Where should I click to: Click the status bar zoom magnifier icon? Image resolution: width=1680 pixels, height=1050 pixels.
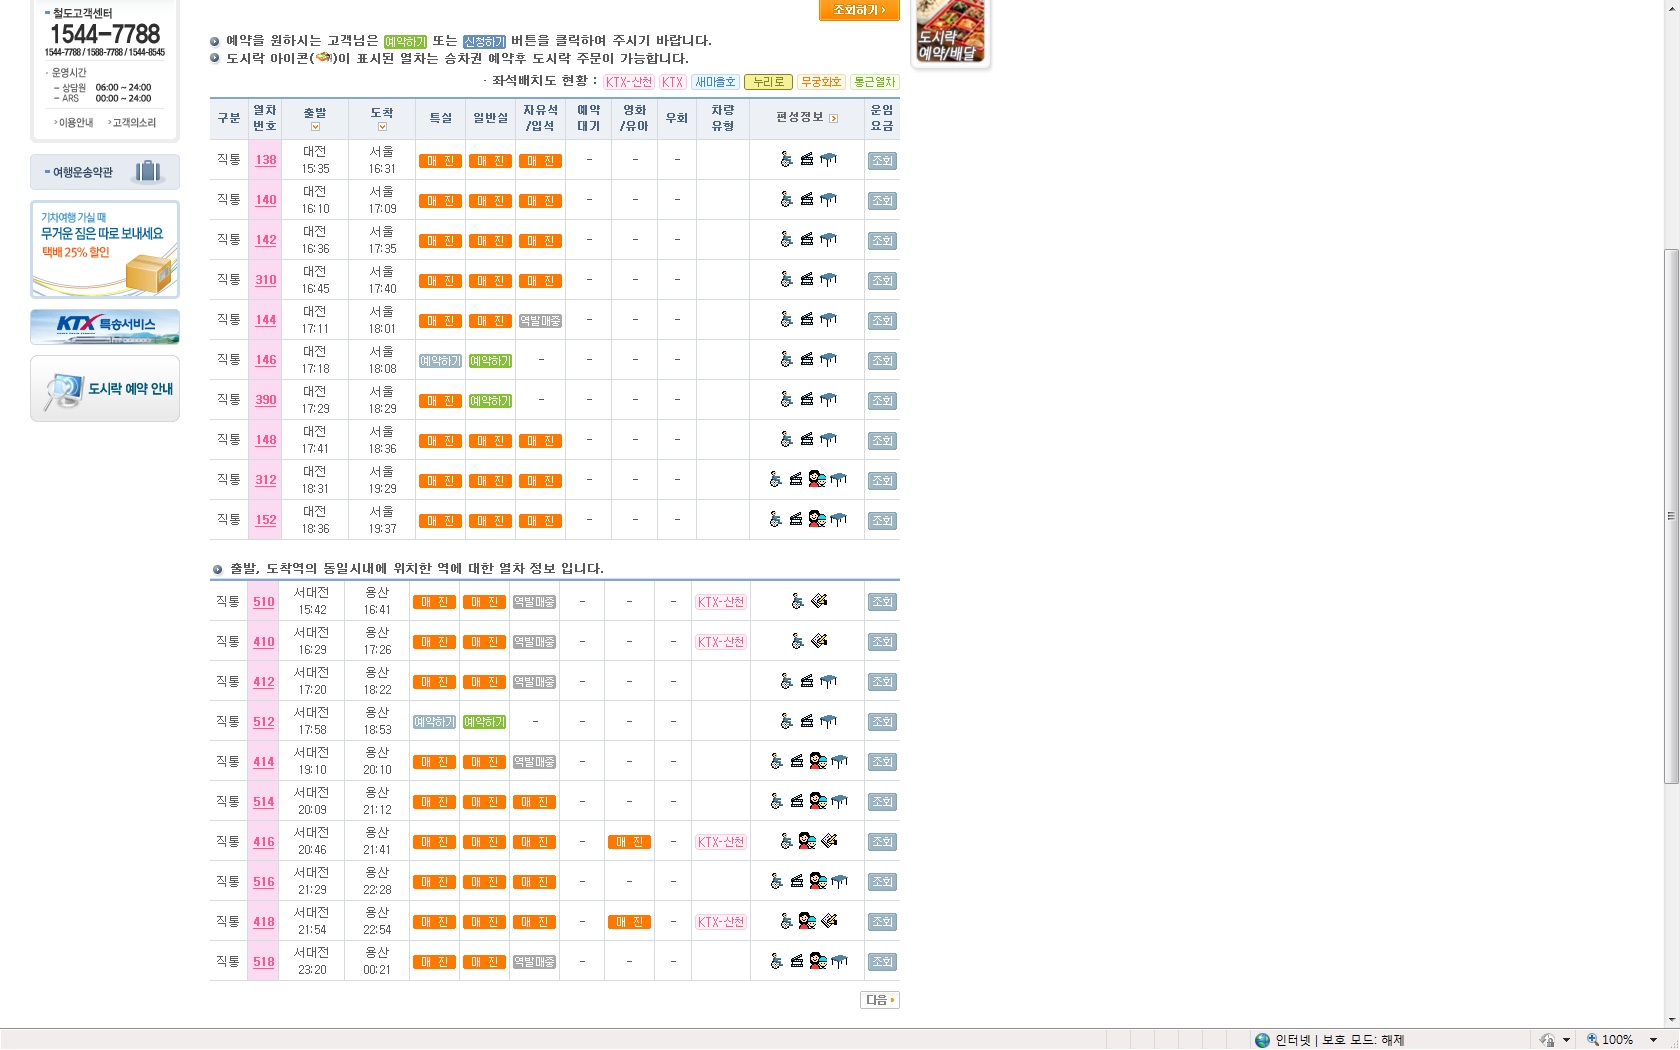click(1592, 1040)
